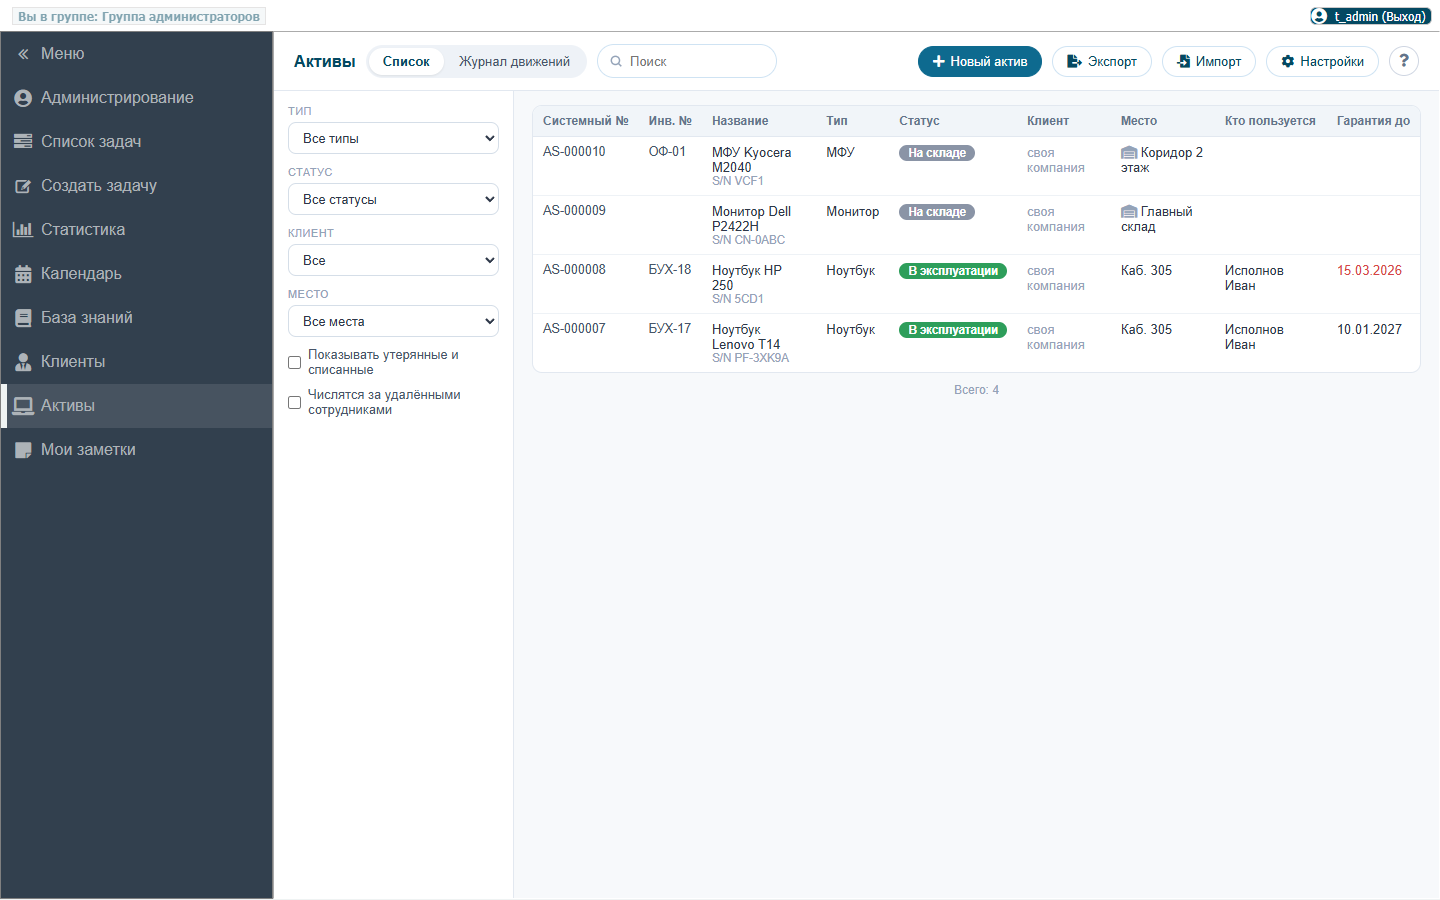Click the МФУ Kyocera M2040 name
Image resolution: width=1440 pixels, height=900 pixels.
751,160
